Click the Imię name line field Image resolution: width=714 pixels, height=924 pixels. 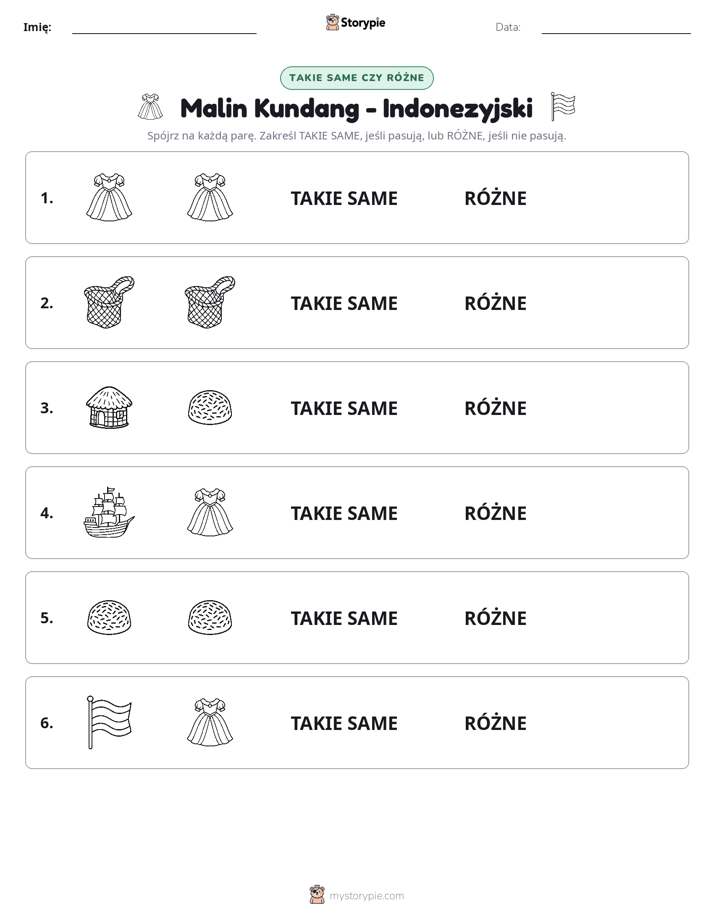(164, 27)
